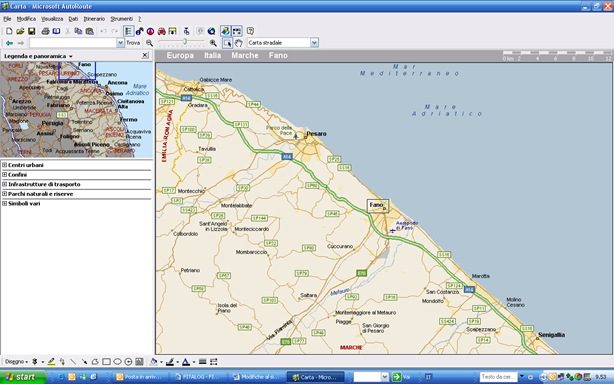Select the straight line drawing tool

(x=73, y=362)
